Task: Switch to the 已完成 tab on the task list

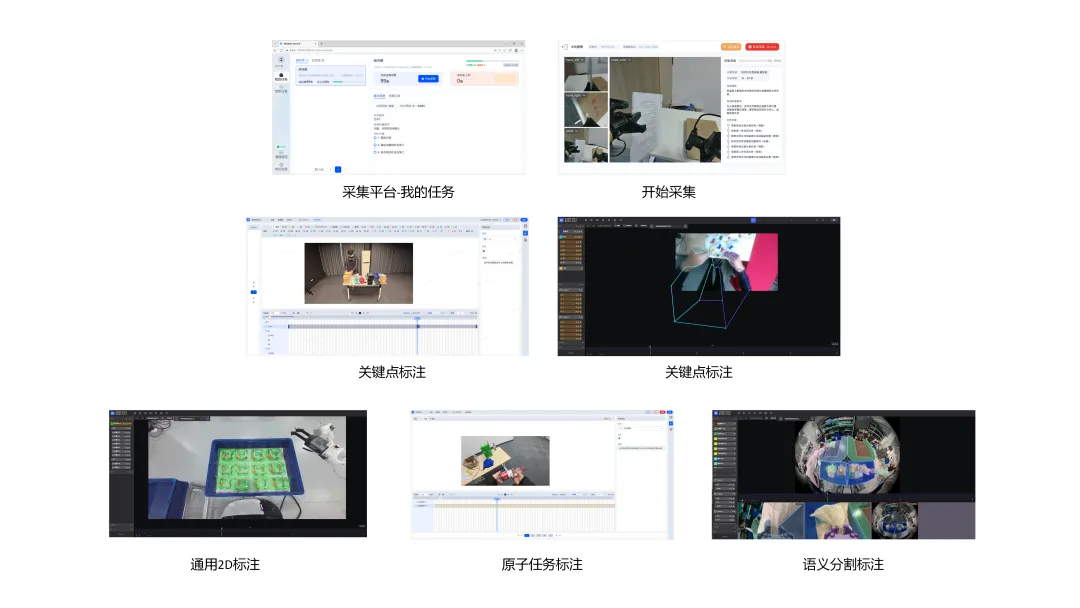Action: 316,59
